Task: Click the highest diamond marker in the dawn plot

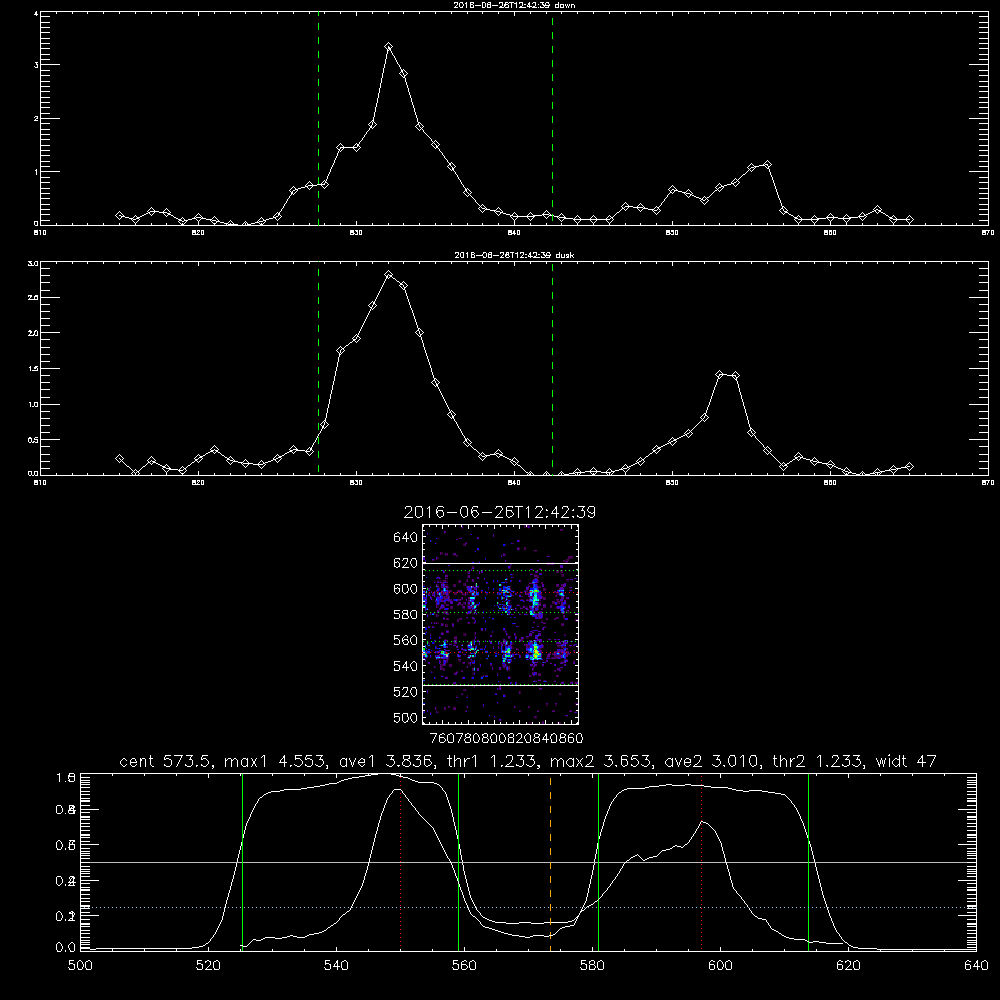Action: click(x=388, y=47)
